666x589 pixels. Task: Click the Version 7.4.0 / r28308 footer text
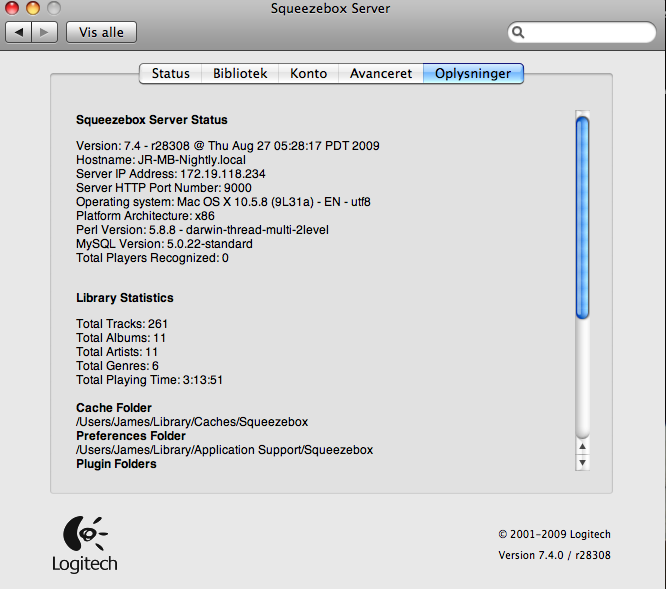554,555
